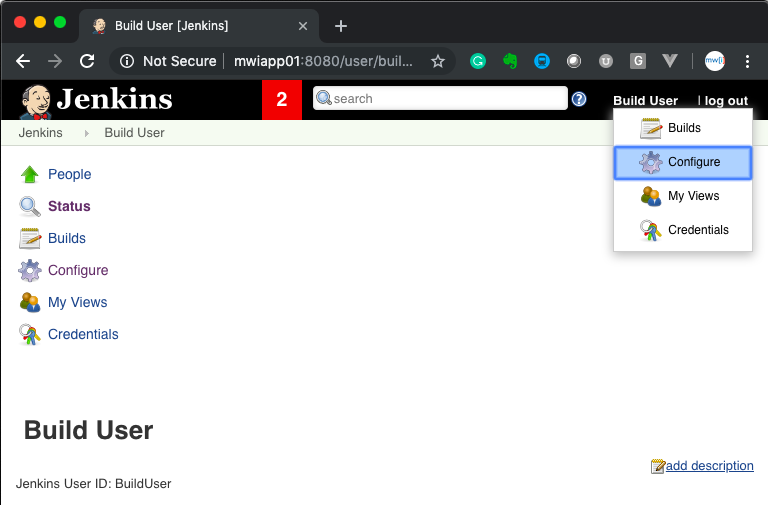Click the browser address bar URL
Image resolution: width=768 pixels, height=505 pixels.
pos(323,61)
